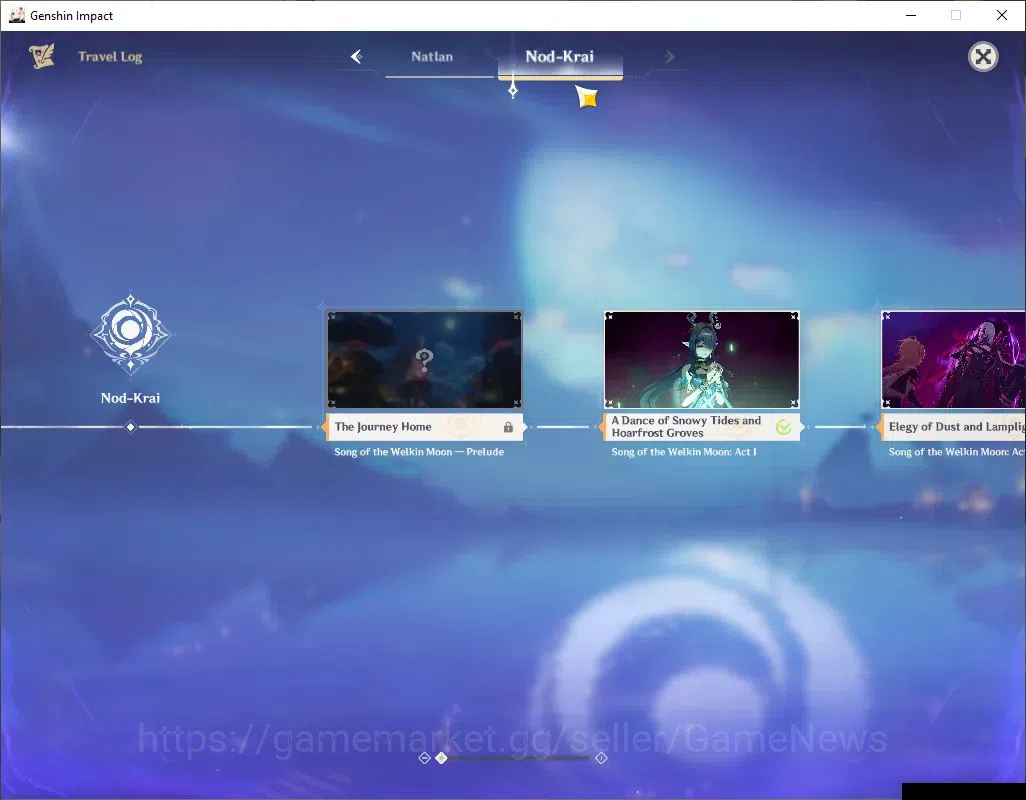
Task: Select A Dance of Snowy Tides and Hoarfrost Groves label
Action: click(x=686, y=426)
